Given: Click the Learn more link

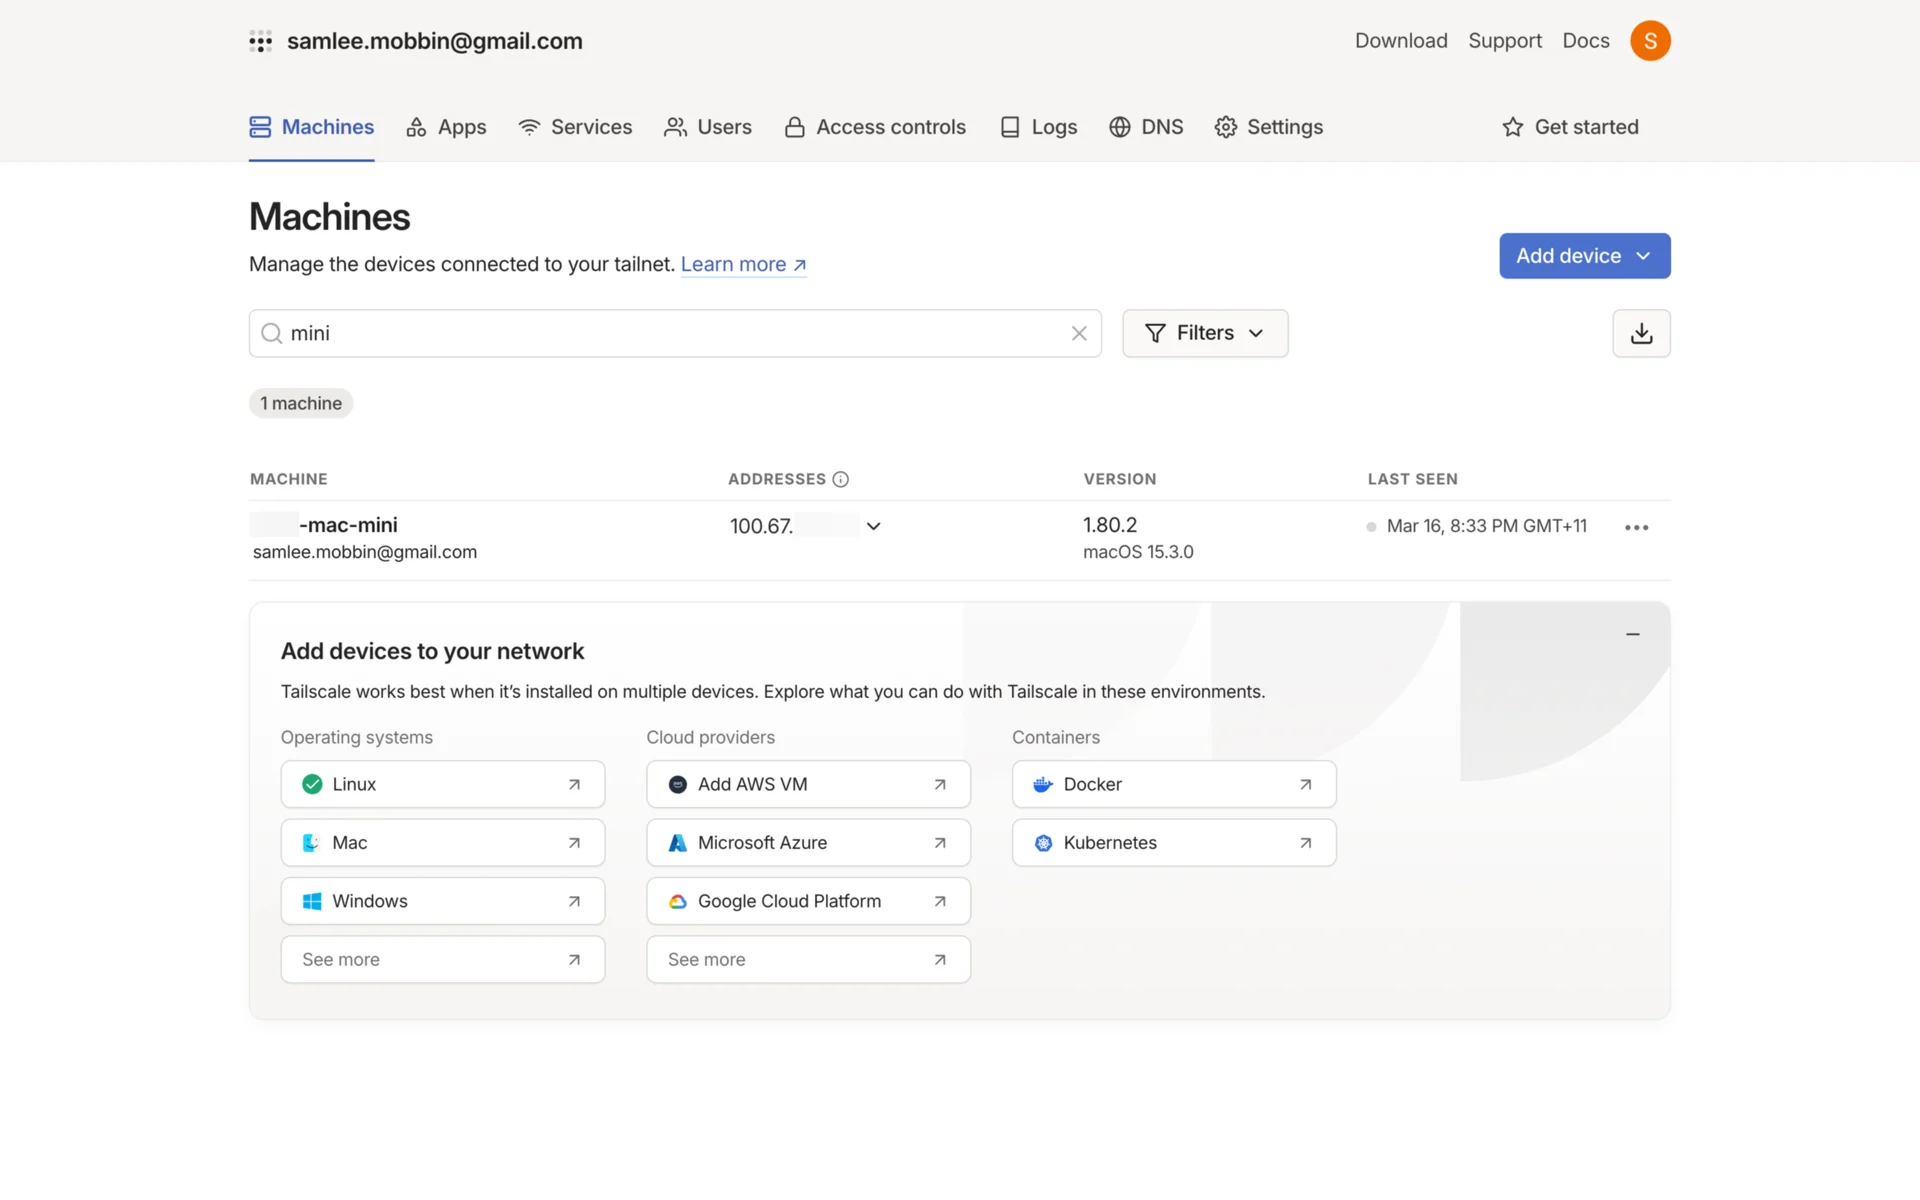Looking at the screenshot, I should 743,264.
